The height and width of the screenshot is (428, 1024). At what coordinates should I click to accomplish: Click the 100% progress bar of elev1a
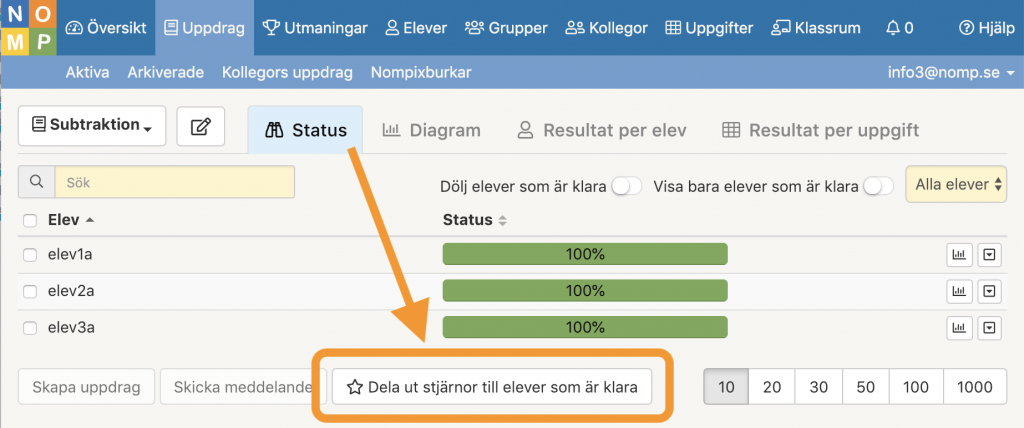[x=585, y=255]
